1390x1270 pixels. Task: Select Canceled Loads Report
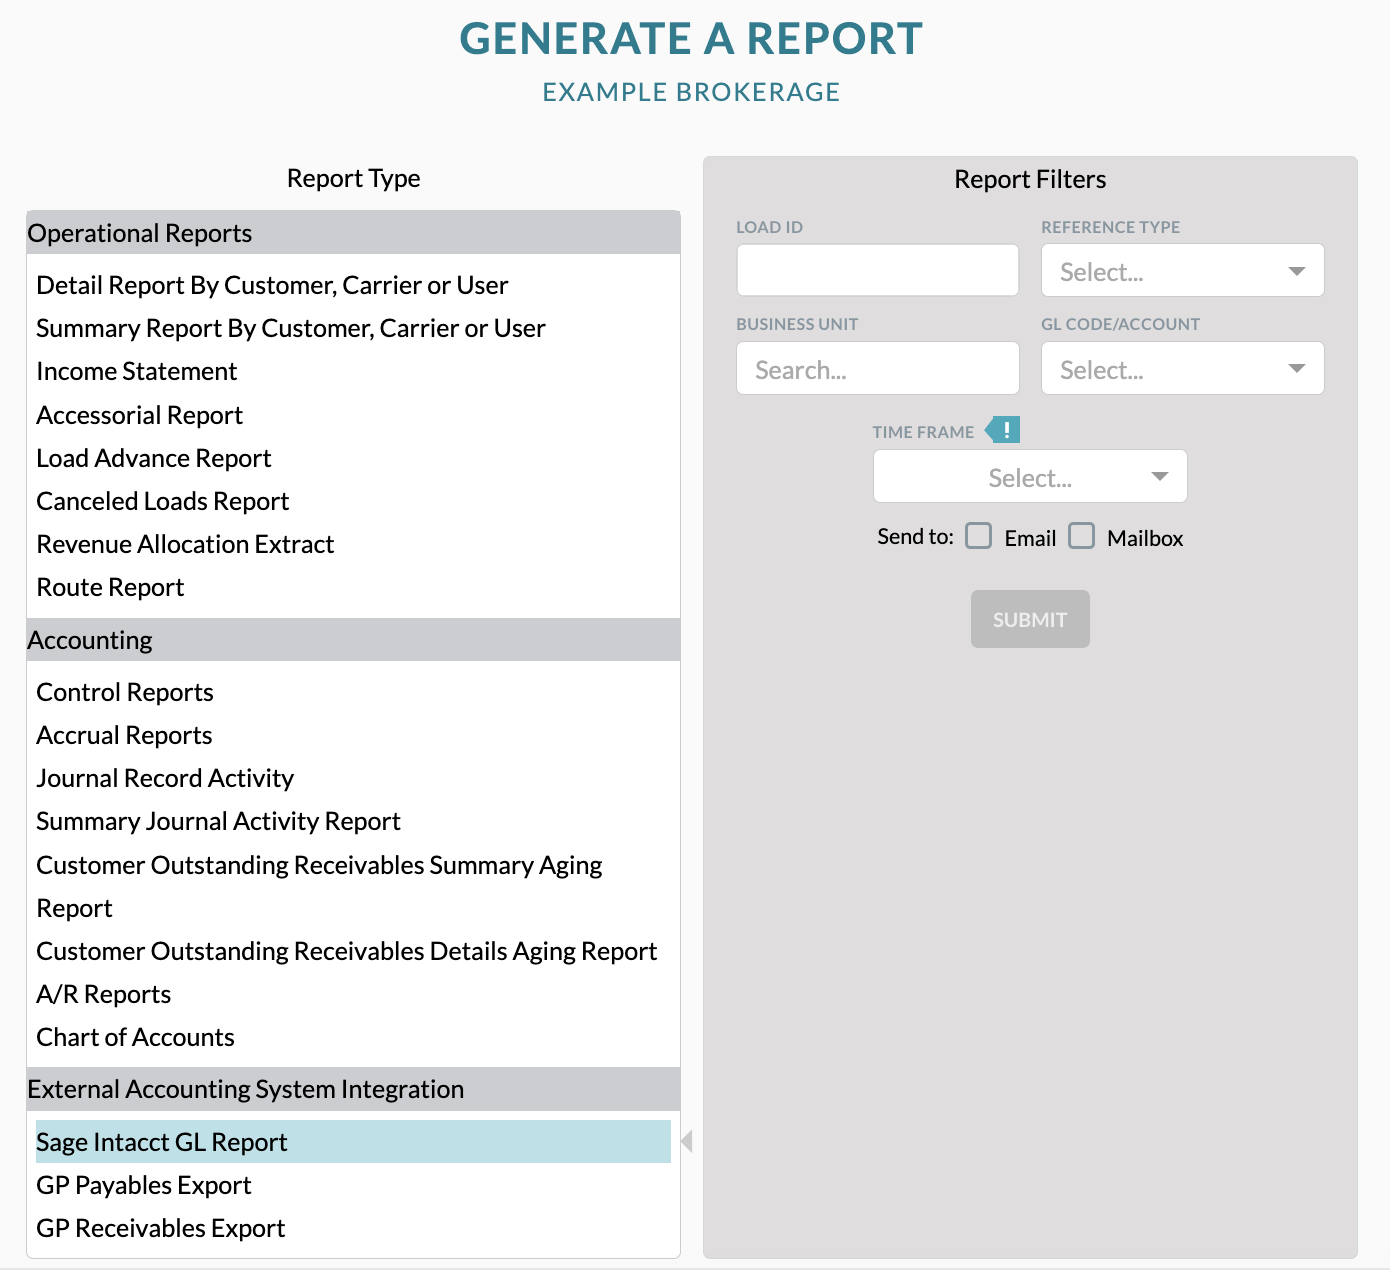coord(163,500)
